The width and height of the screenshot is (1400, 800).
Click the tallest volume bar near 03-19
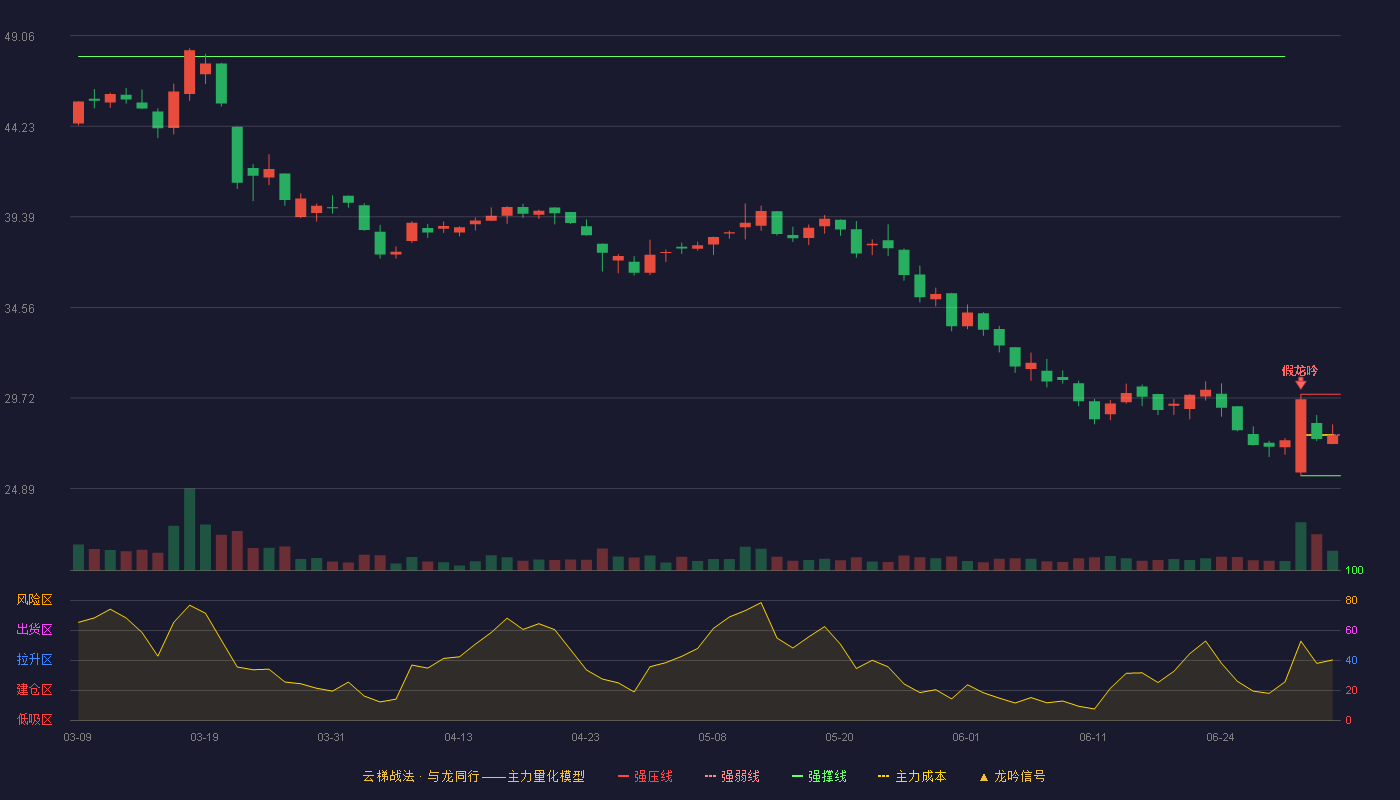(x=189, y=529)
